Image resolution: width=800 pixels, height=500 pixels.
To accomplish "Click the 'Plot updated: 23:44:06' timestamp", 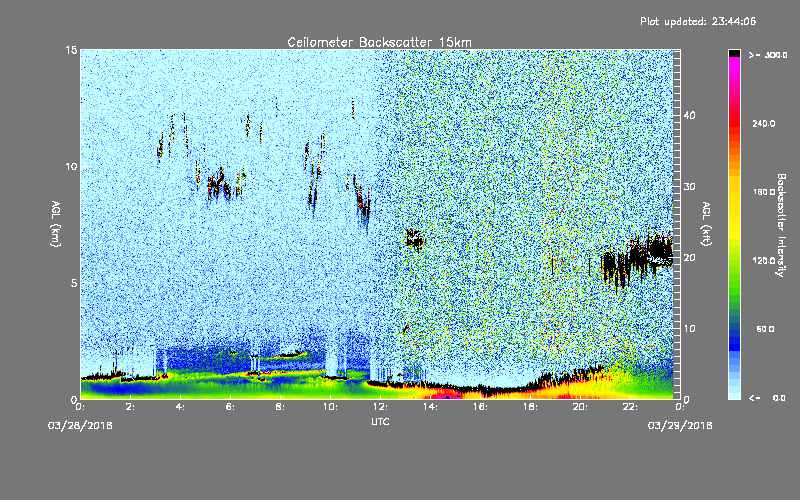I will [698, 21].
